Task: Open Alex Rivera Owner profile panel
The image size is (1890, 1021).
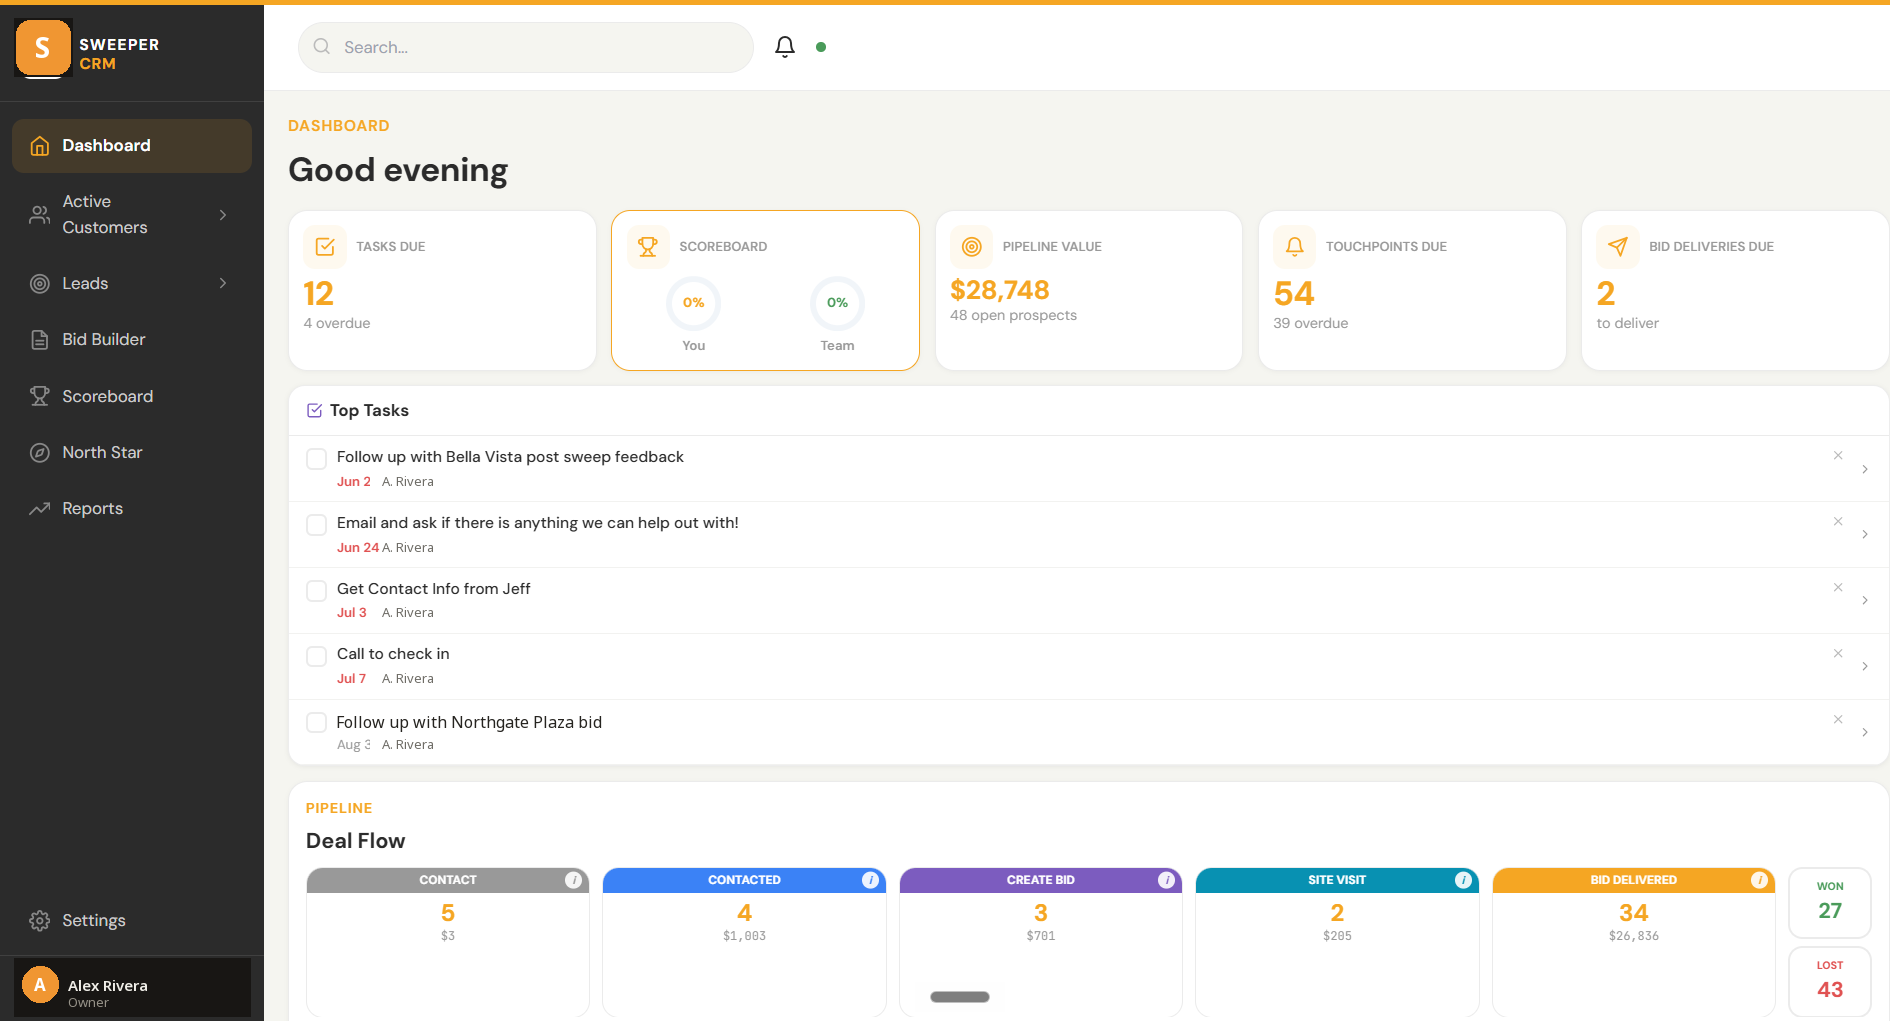Action: [x=132, y=988]
